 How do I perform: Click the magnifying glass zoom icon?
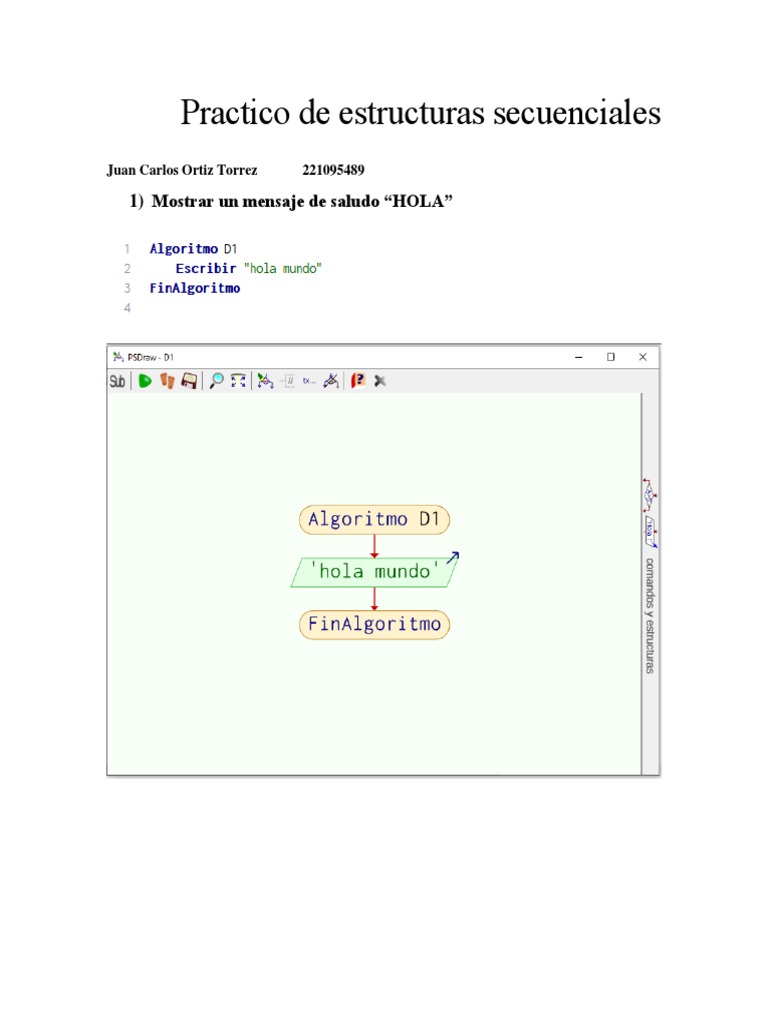[216, 381]
